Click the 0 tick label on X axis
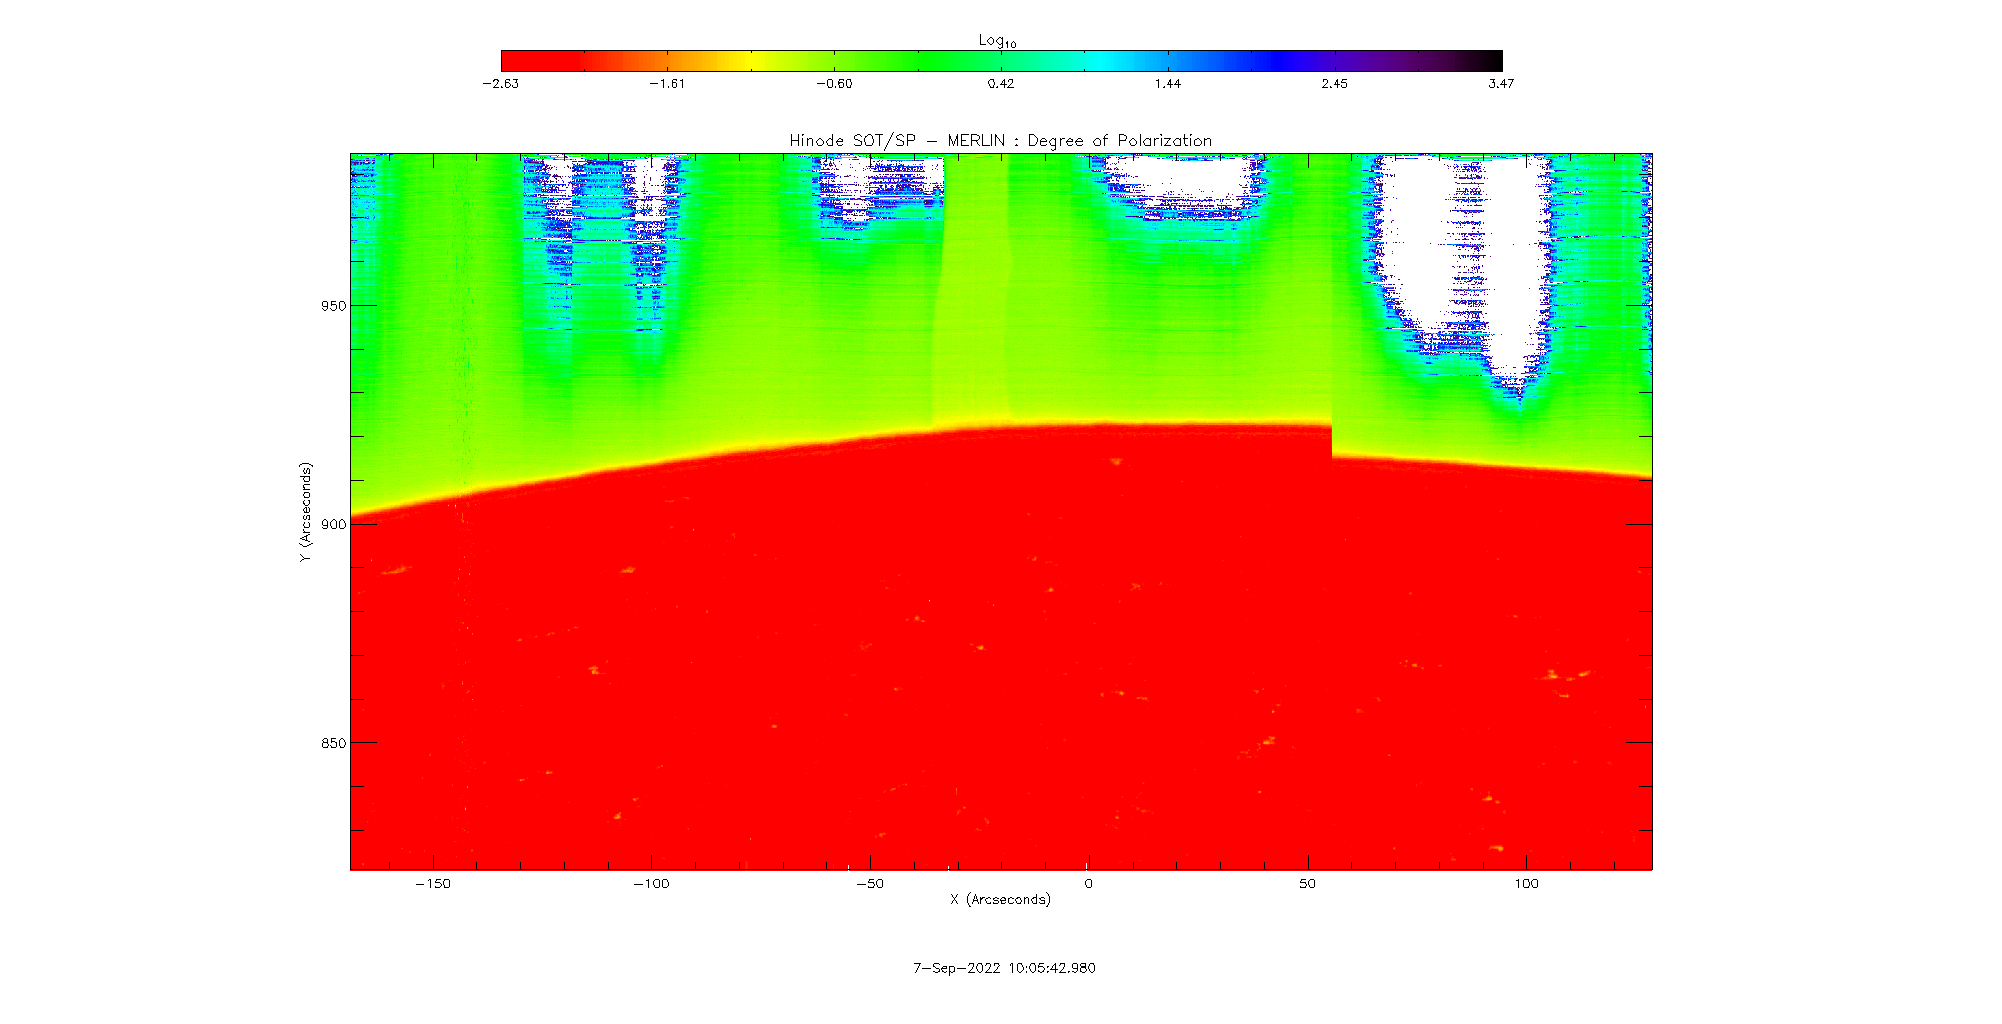 tap(1088, 884)
